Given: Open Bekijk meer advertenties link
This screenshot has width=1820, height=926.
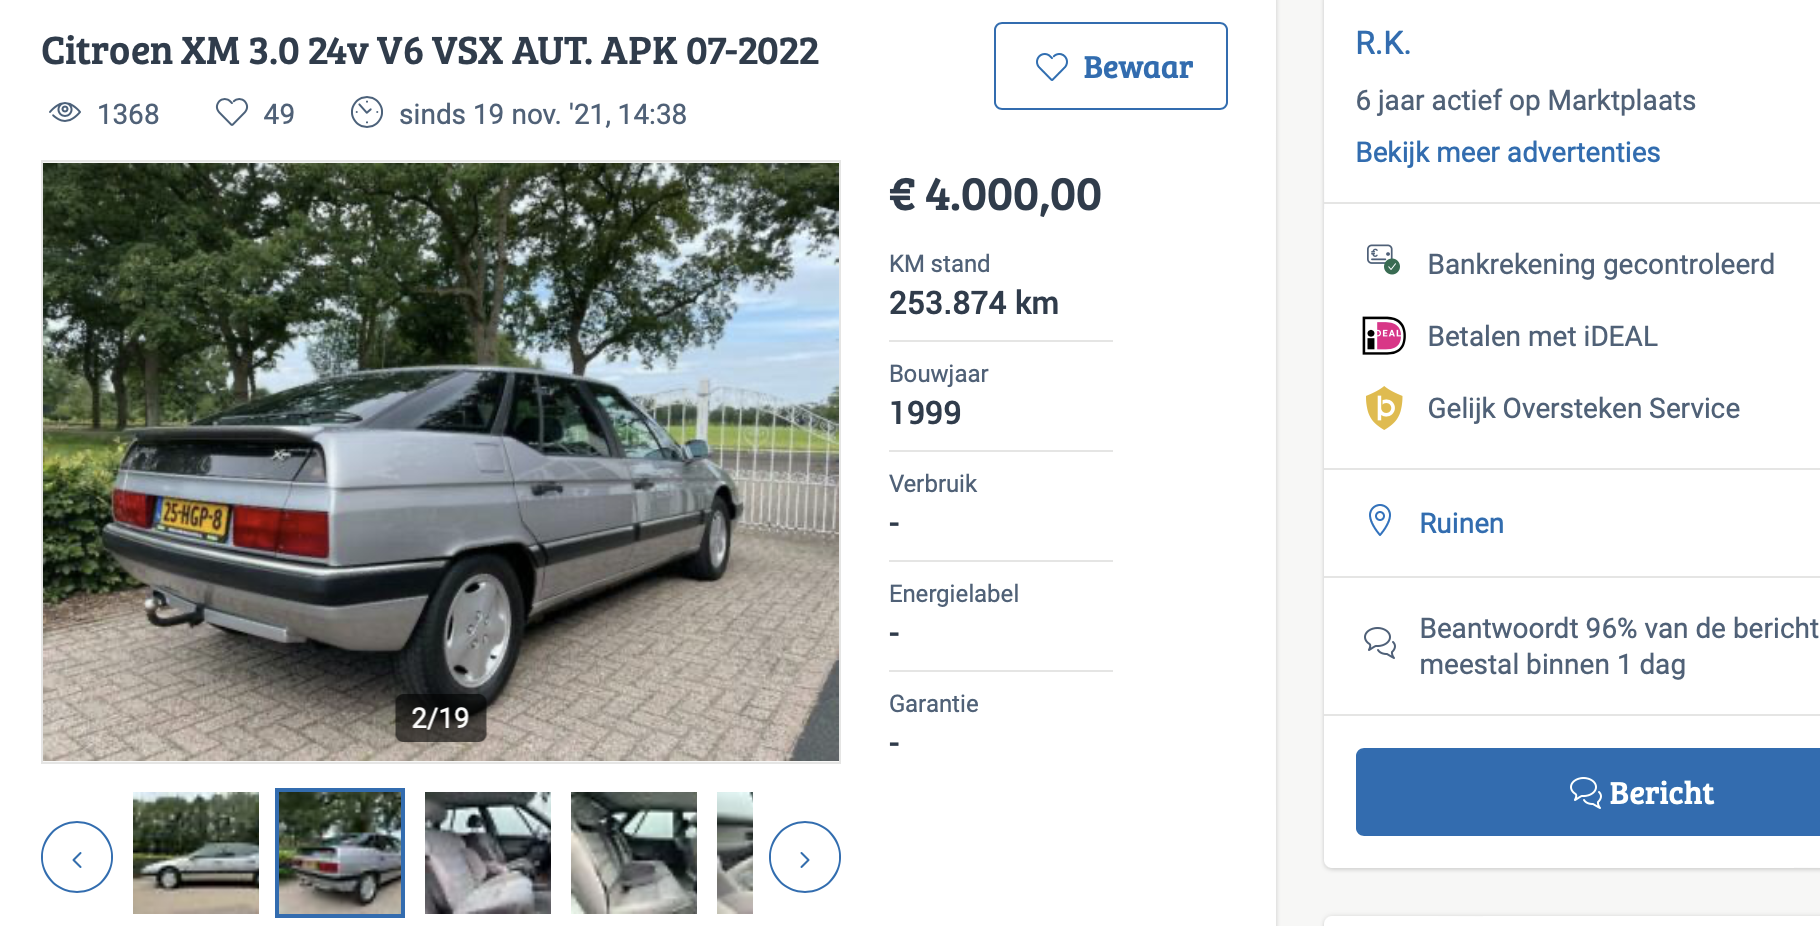Looking at the screenshot, I should [1508, 152].
